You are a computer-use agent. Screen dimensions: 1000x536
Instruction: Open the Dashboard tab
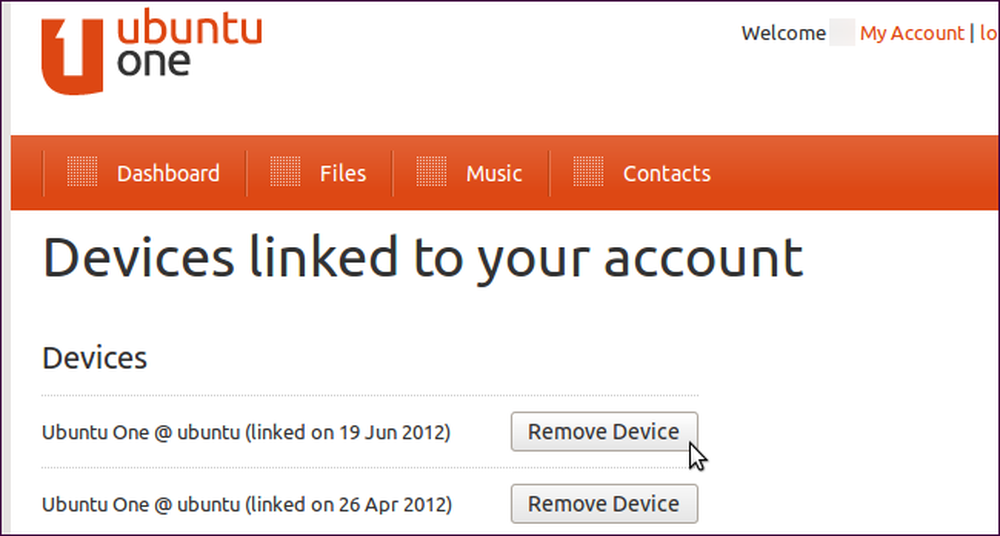tap(168, 174)
